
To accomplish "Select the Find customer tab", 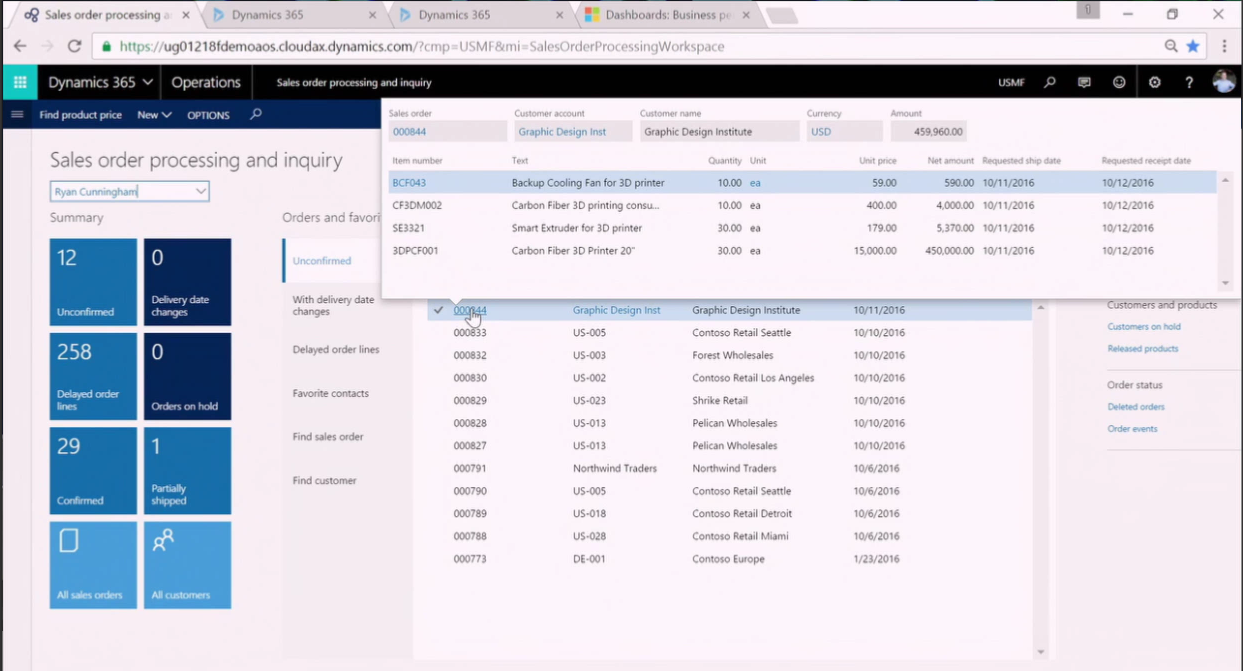I will coord(324,480).
